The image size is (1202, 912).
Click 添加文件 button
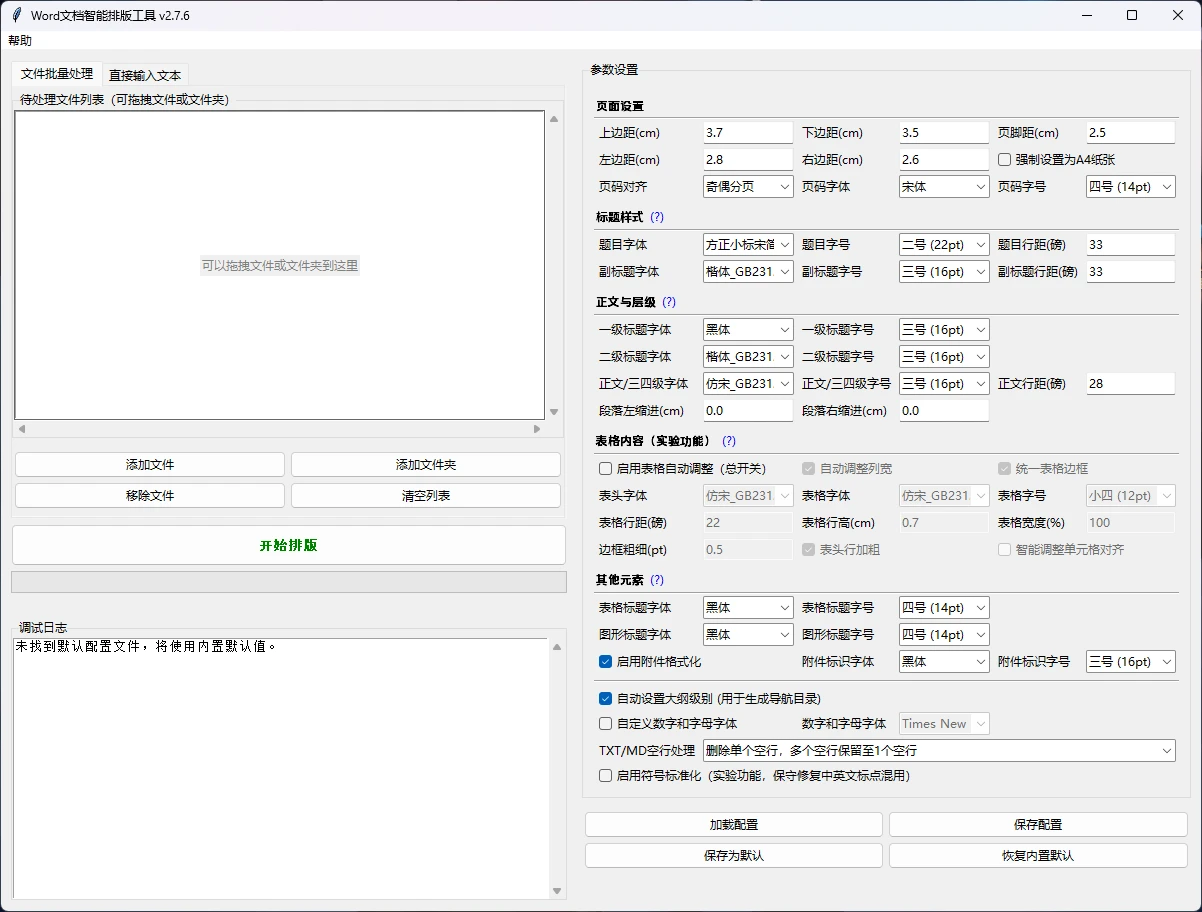tap(150, 465)
